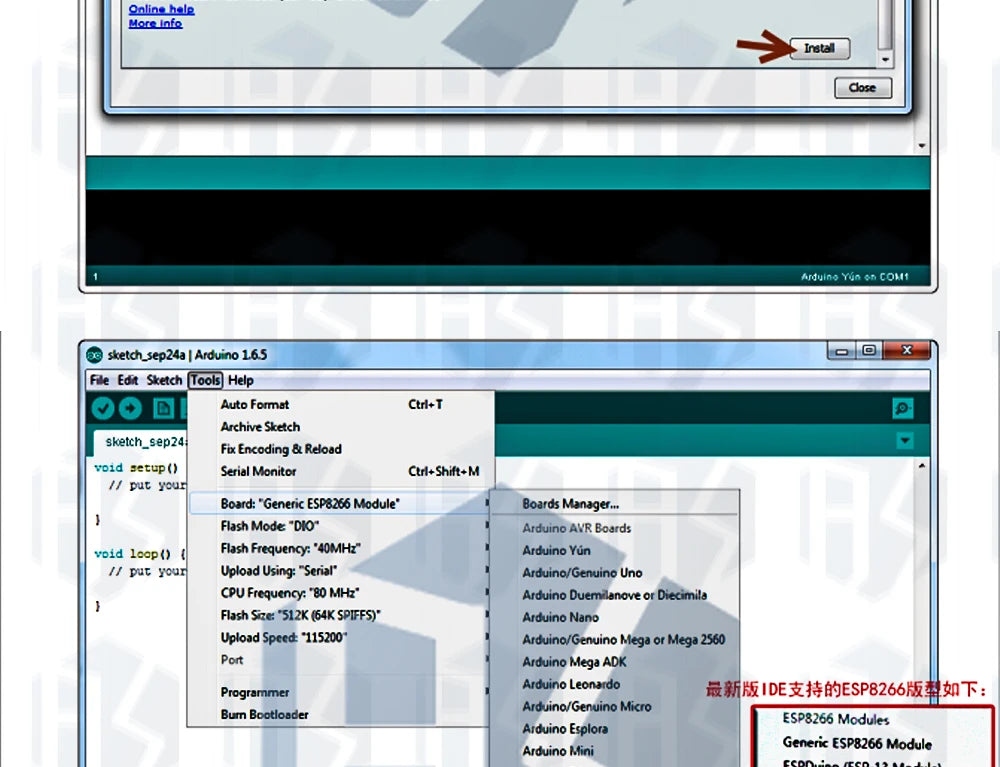1000x767 pixels.
Task: Expand Board: Generic ESP8266 Module submenu
Action: tap(341, 504)
